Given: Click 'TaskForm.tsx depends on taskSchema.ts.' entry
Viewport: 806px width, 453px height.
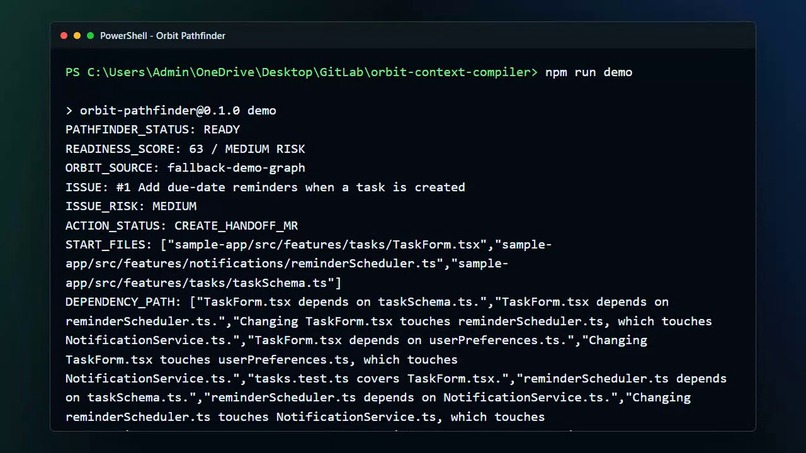Looking at the screenshot, I should [342, 302].
